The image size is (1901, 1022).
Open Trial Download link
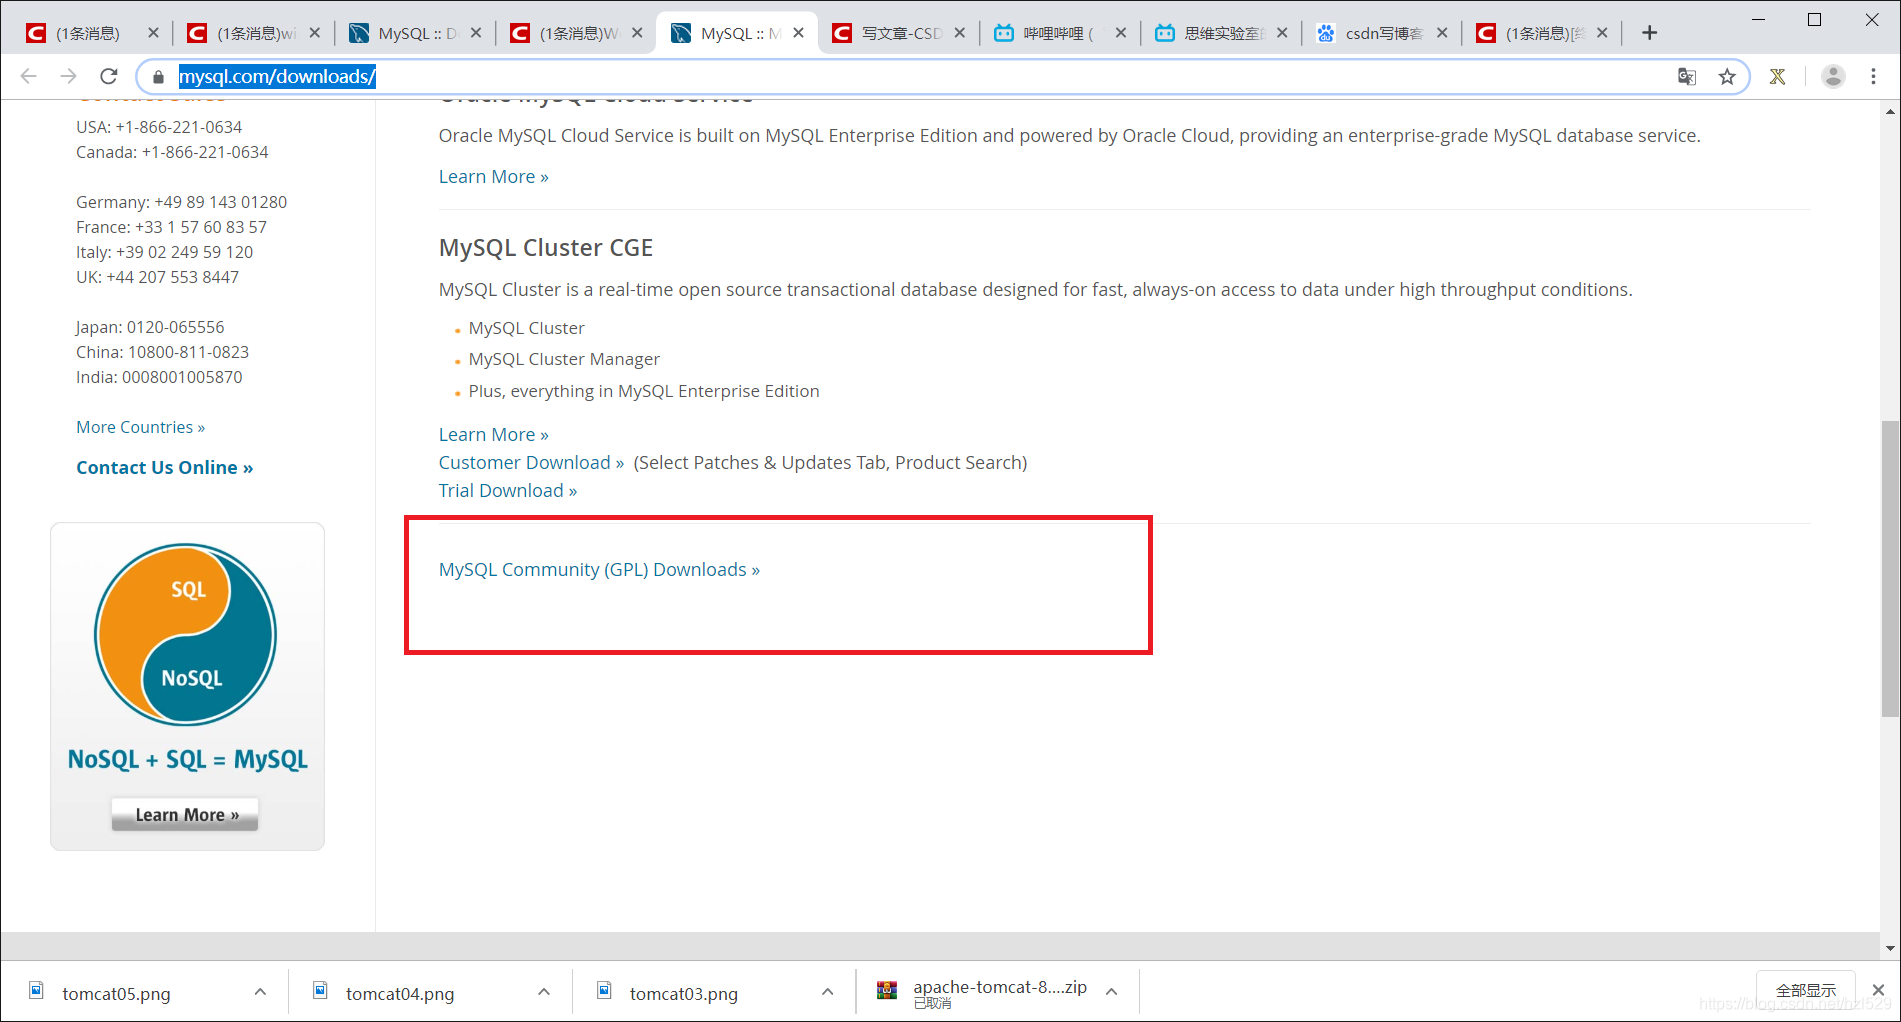[507, 490]
